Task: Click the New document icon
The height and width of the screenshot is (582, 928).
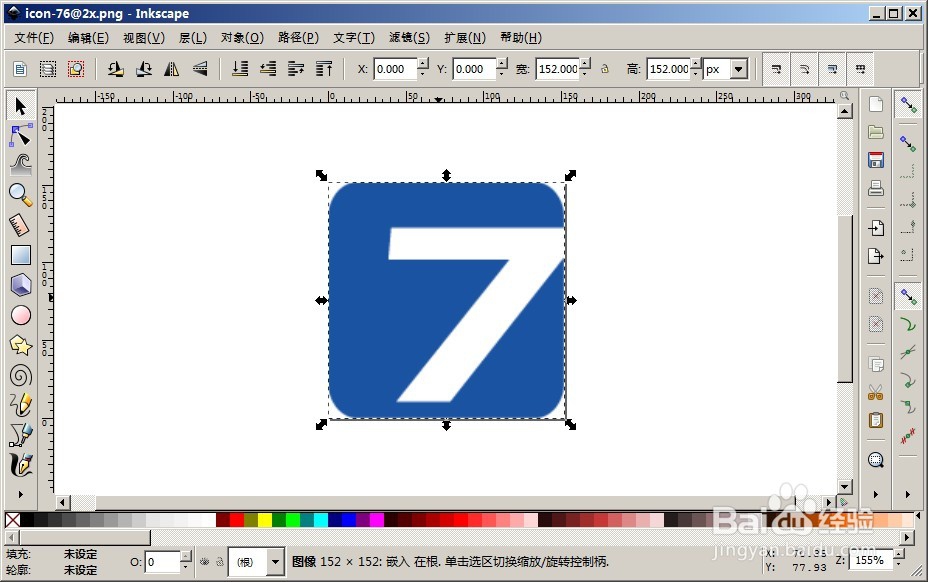Action: coord(876,104)
